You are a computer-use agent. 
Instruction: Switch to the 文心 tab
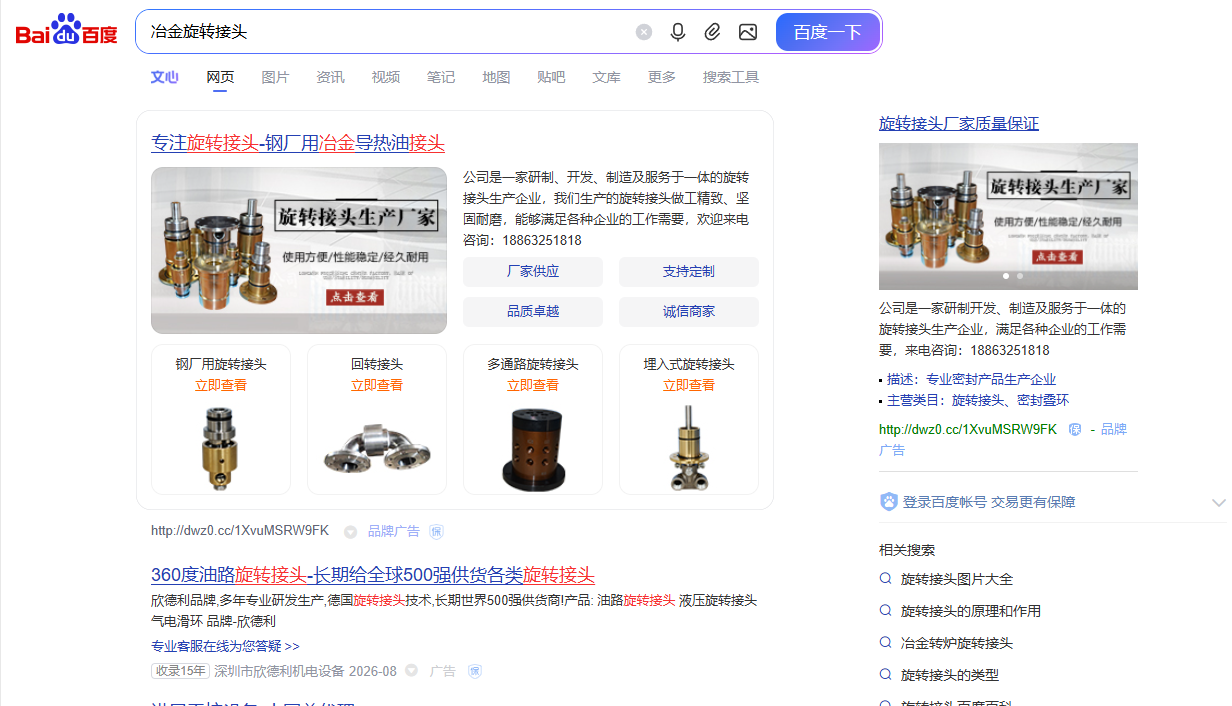point(165,77)
